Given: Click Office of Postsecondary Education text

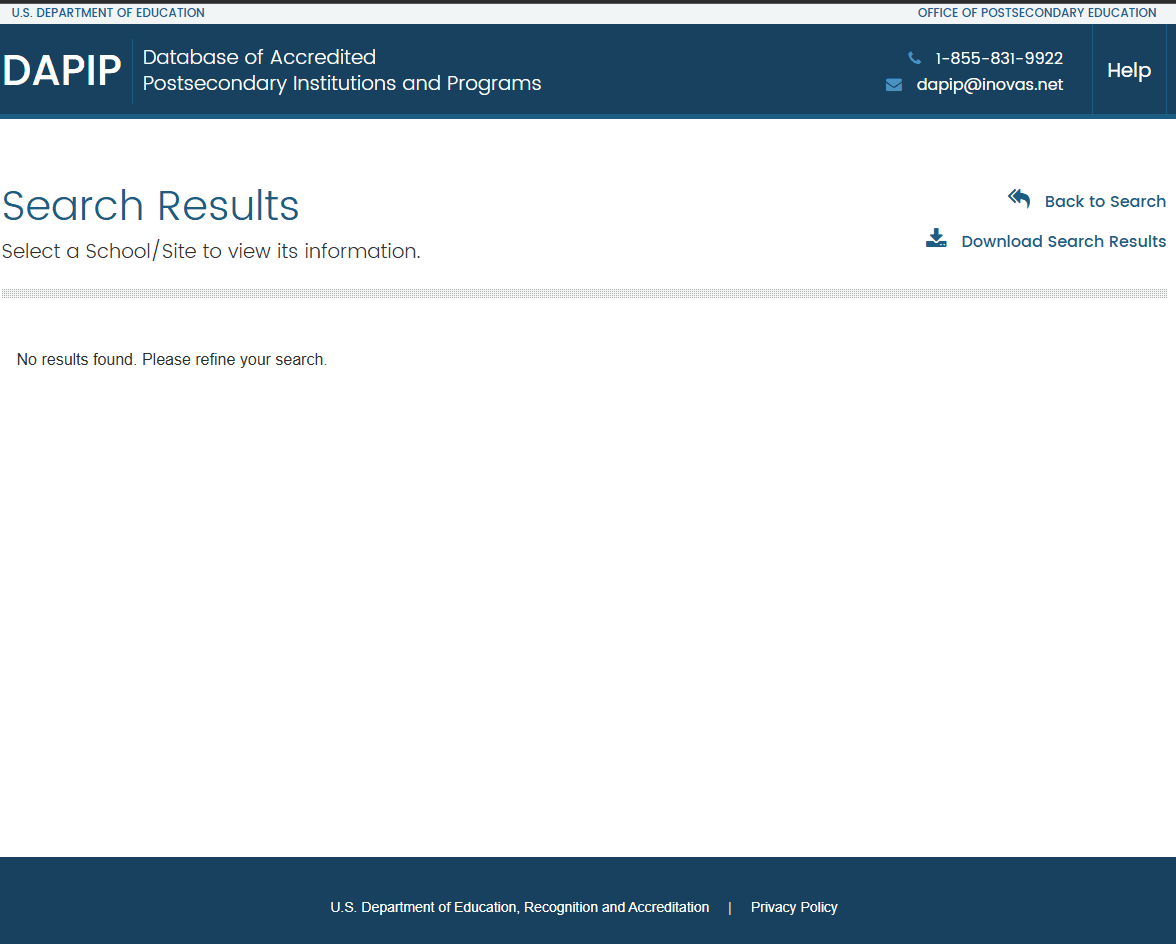Looking at the screenshot, I should 1036,13.
